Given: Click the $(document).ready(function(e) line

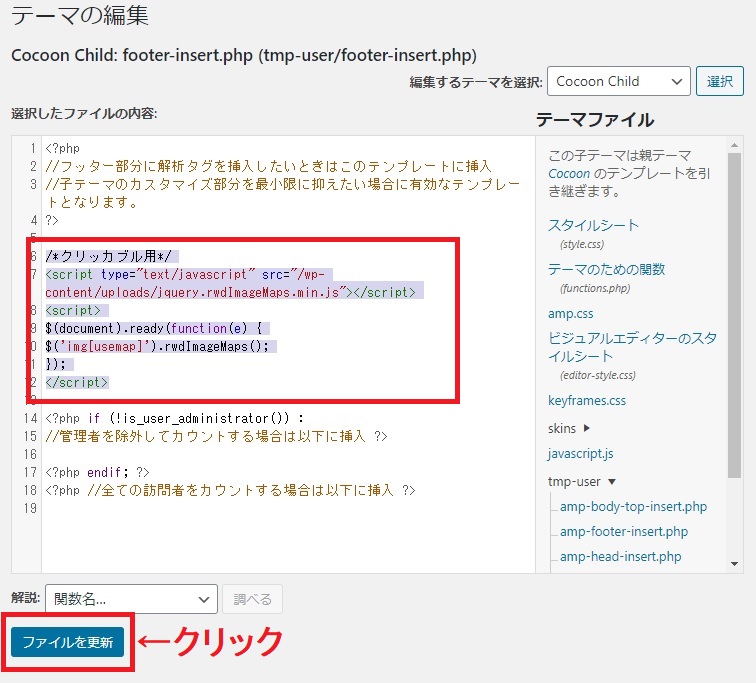Looking at the screenshot, I should coord(153,328).
